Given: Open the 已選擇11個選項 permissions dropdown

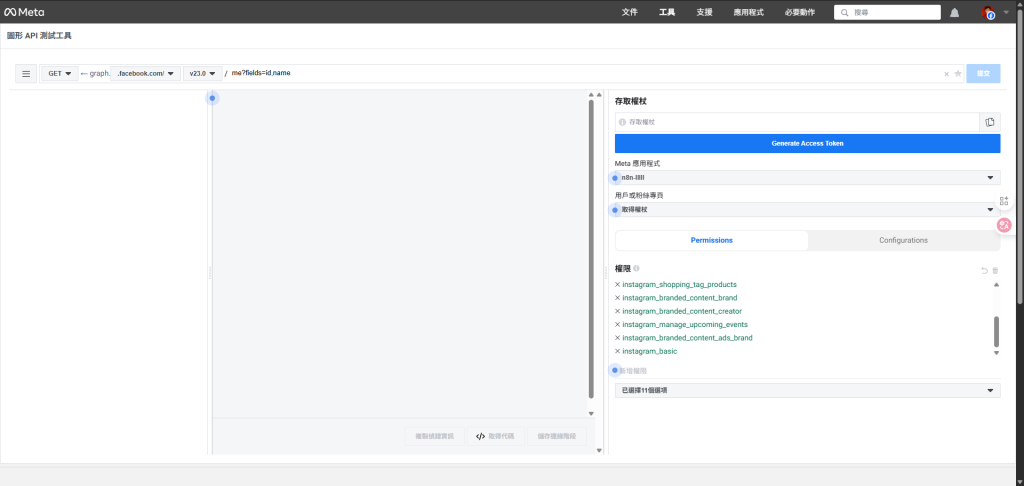Looking at the screenshot, I should (807, 391).
